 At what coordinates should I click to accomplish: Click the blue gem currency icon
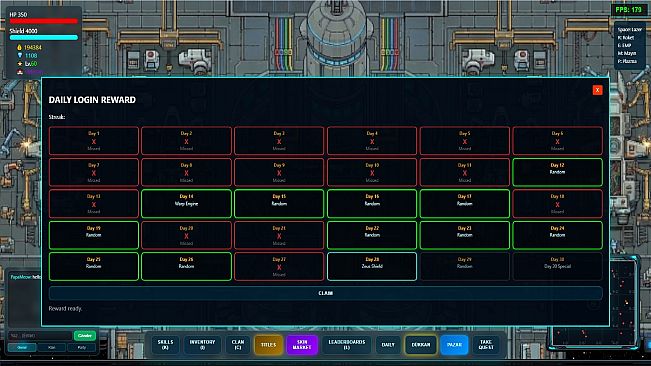(19, 55)
